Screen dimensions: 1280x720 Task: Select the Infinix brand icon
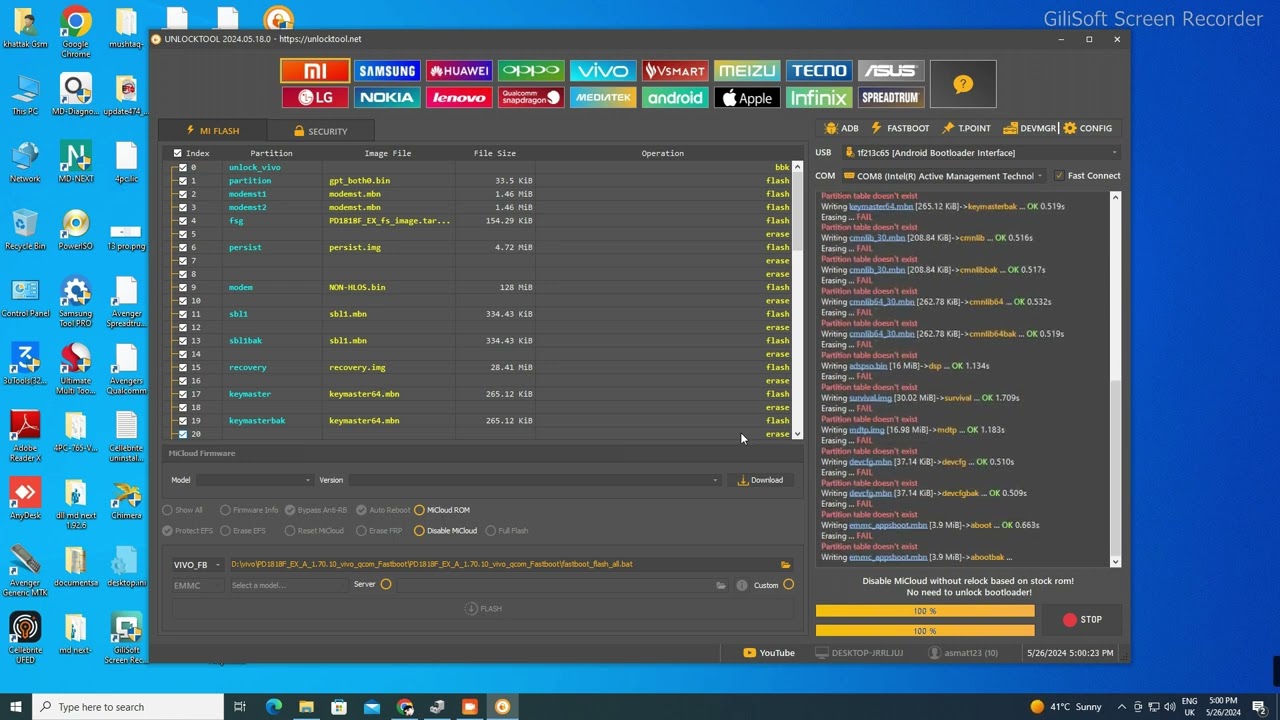[x=819, y=98]
